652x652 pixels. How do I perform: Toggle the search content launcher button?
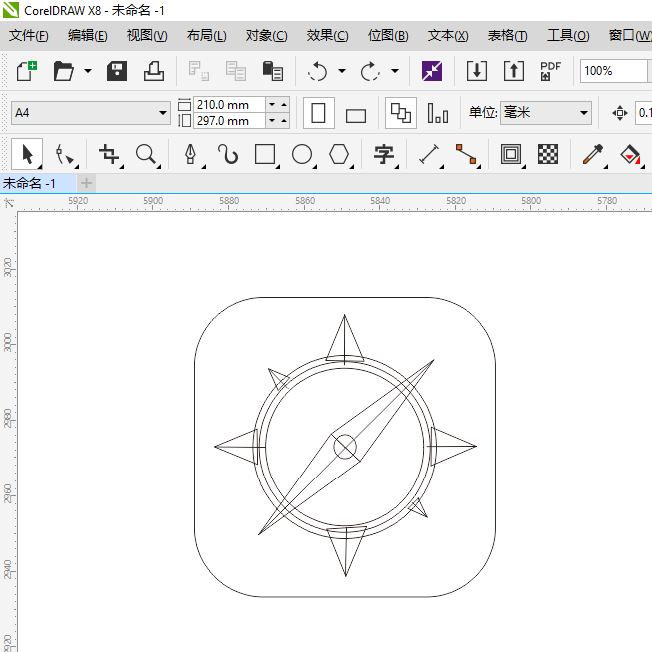point(432,71)
